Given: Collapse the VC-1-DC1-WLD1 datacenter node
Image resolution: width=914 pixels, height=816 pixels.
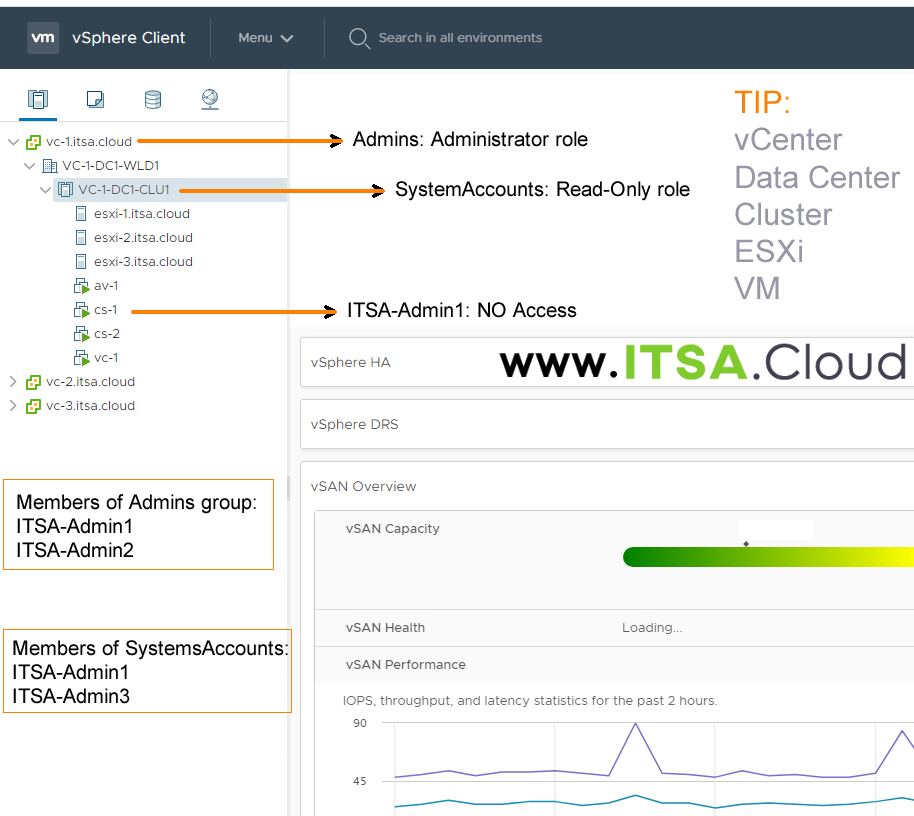Looking at the screenshot, I should pyautogui.click(x=30, y=166).
